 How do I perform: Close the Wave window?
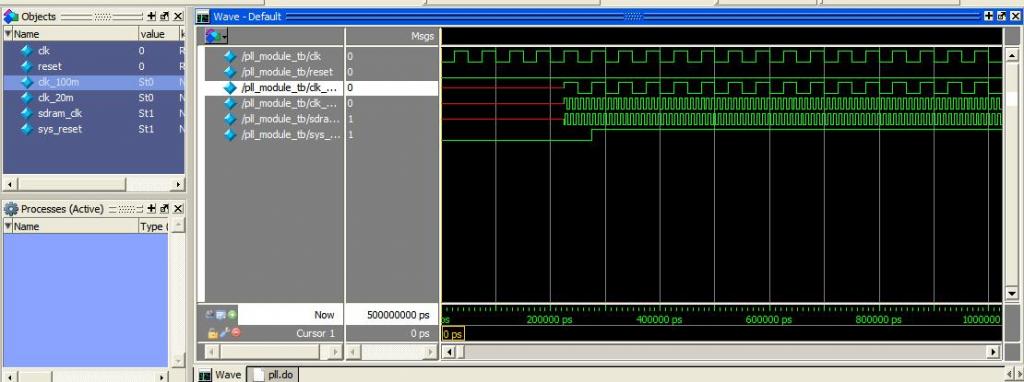pos(1015,16)
